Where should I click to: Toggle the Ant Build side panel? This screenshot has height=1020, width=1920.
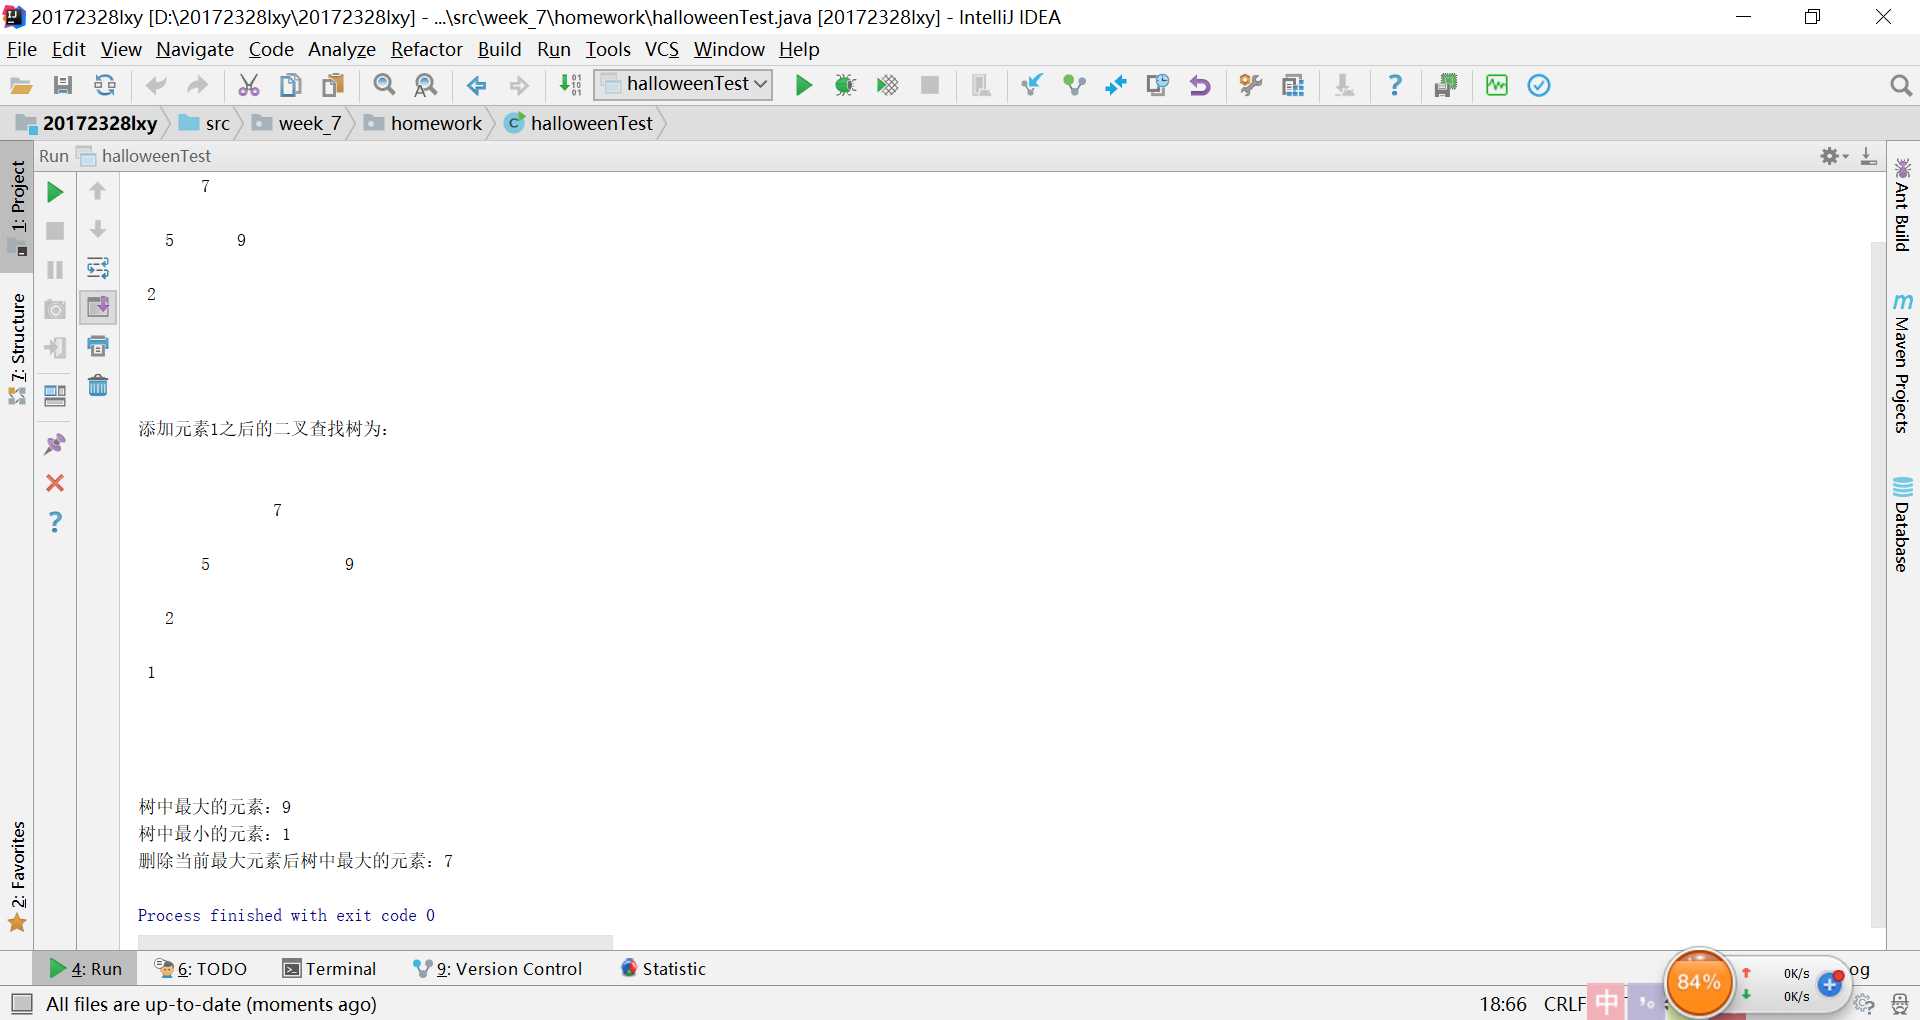[1902, 205]
